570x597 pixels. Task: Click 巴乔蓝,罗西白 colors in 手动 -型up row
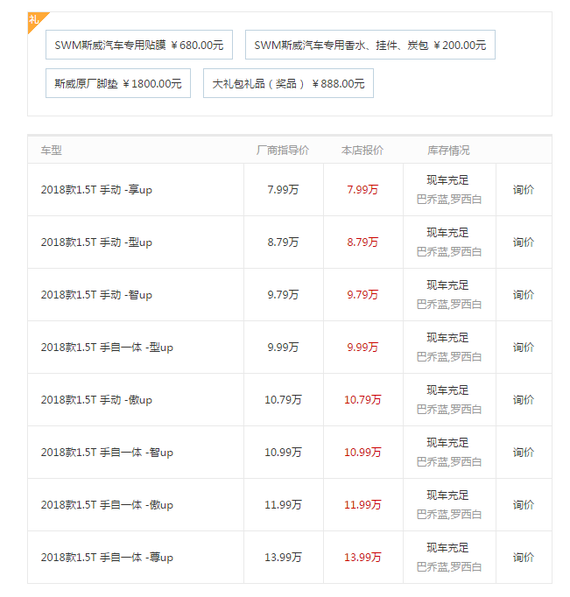(449, 252)
